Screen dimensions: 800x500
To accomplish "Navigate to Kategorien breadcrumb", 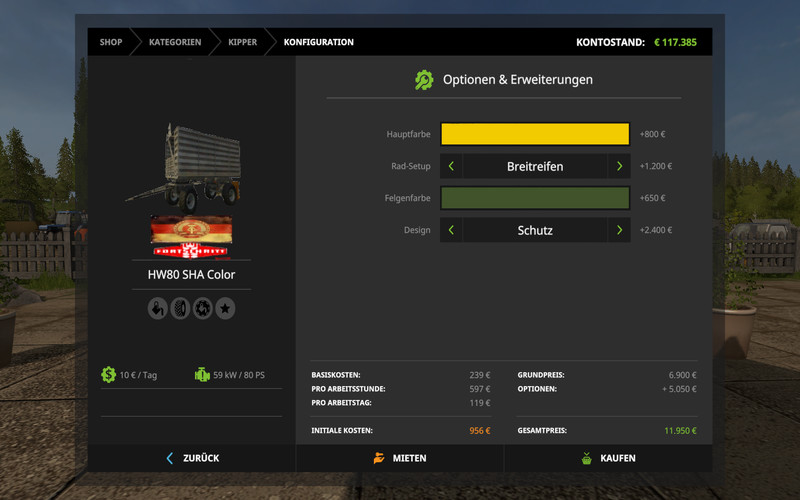I will tap(175, 42).
